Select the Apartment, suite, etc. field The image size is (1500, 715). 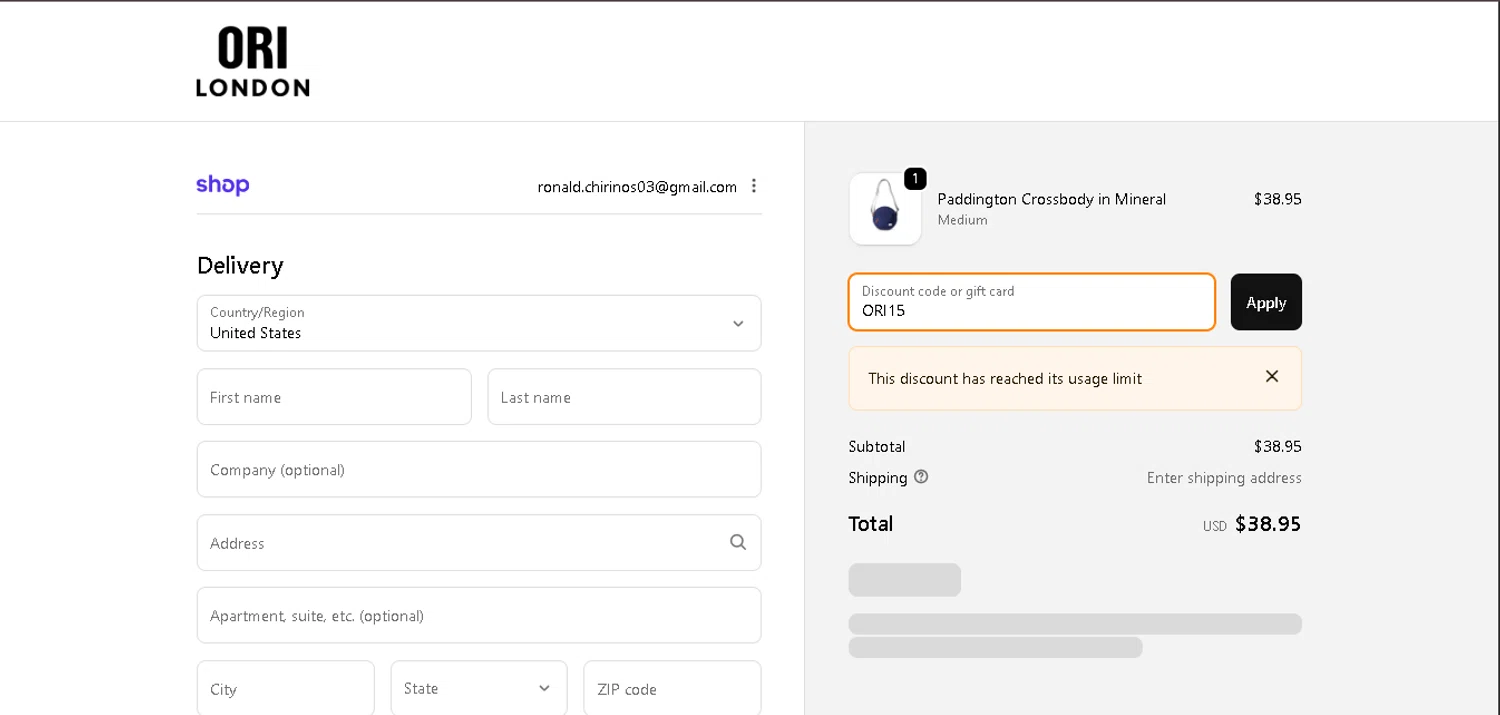(479, 615)
